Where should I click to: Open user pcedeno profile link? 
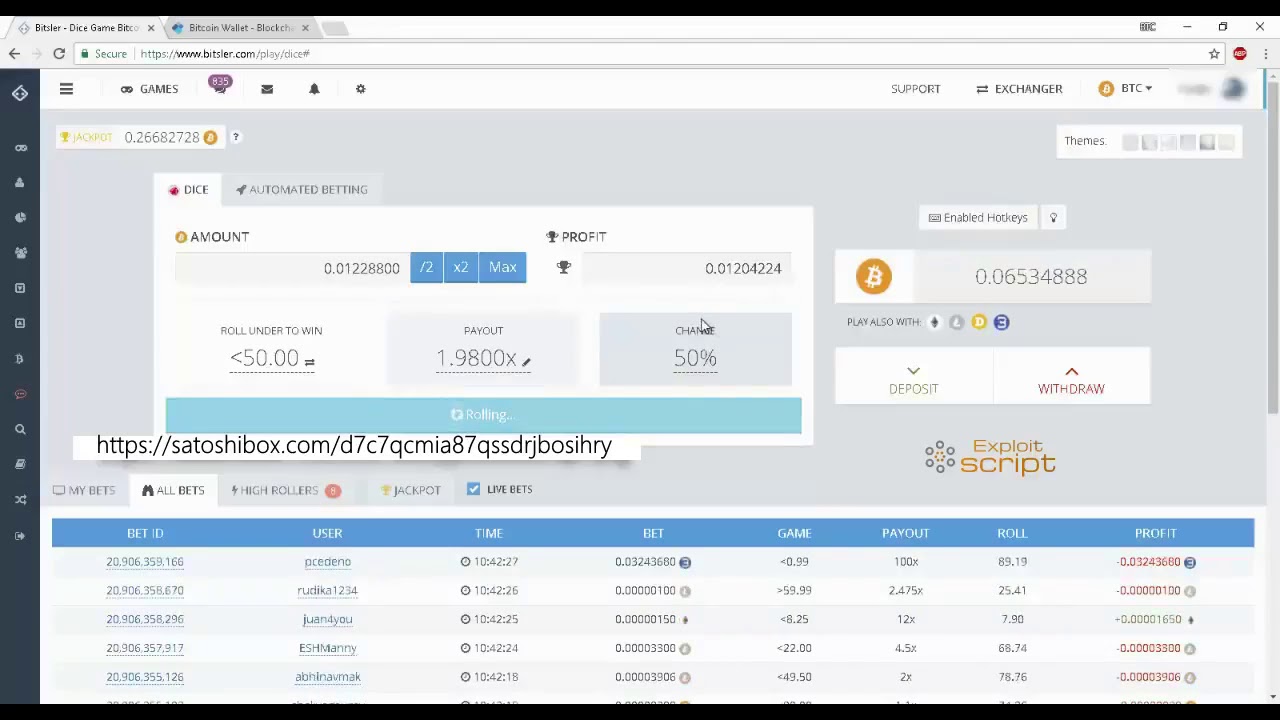tap(327, 562)
